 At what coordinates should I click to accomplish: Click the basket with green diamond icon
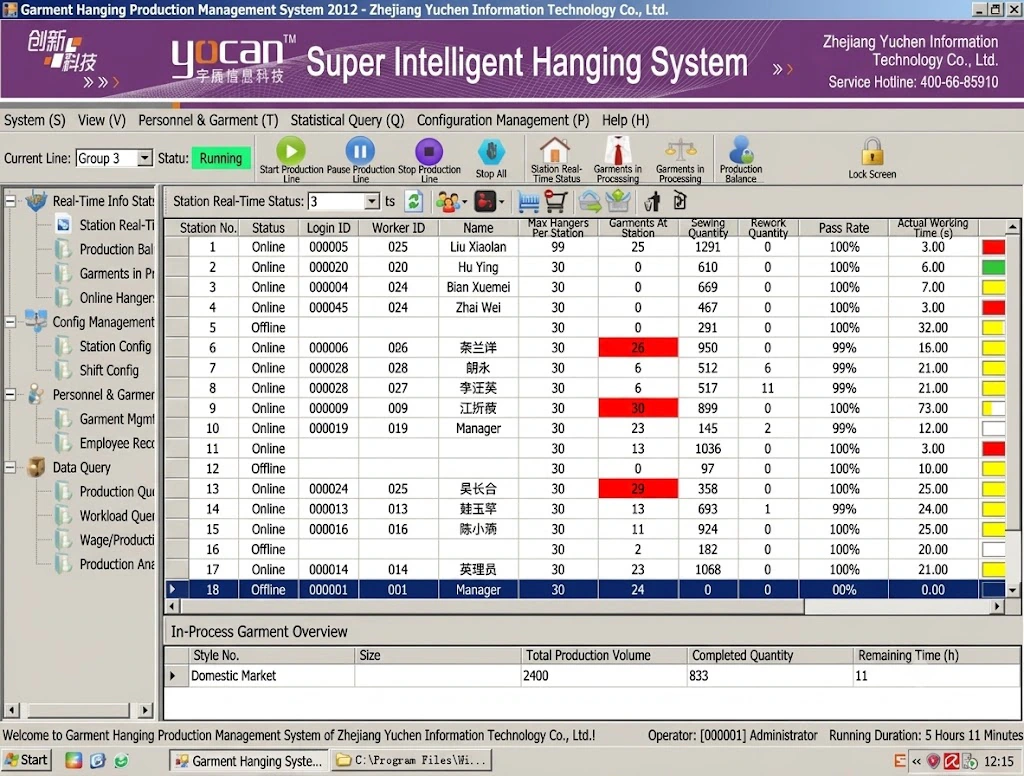[x=618, y=202]
